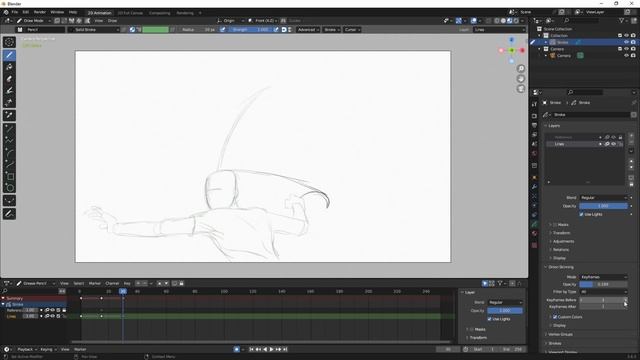Select the Circle tool
Viewport: 640px width, 360px height.
(x=9, y=188)
